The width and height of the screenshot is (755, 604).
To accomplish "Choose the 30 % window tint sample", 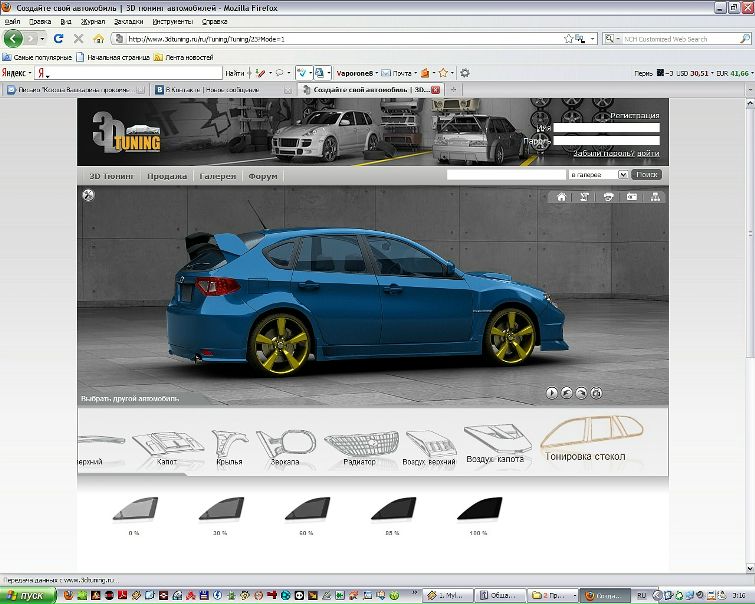I will (x=221, y=515).
